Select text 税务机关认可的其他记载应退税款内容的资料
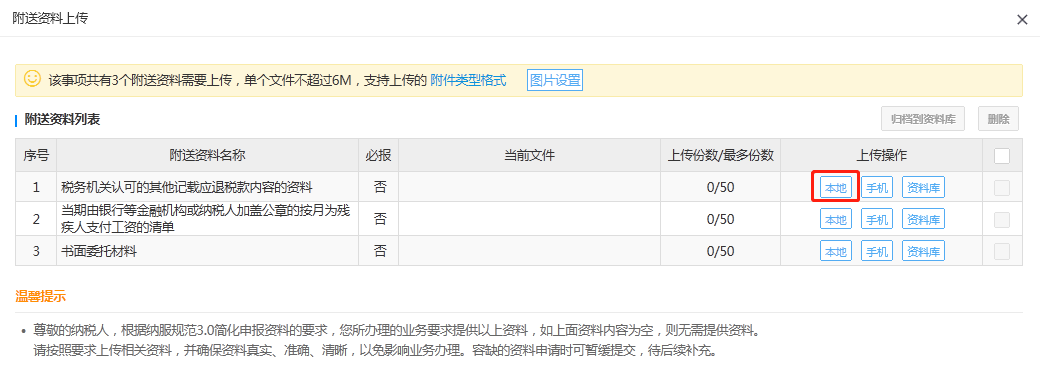The image size is (1040, 370). [186, 188]
